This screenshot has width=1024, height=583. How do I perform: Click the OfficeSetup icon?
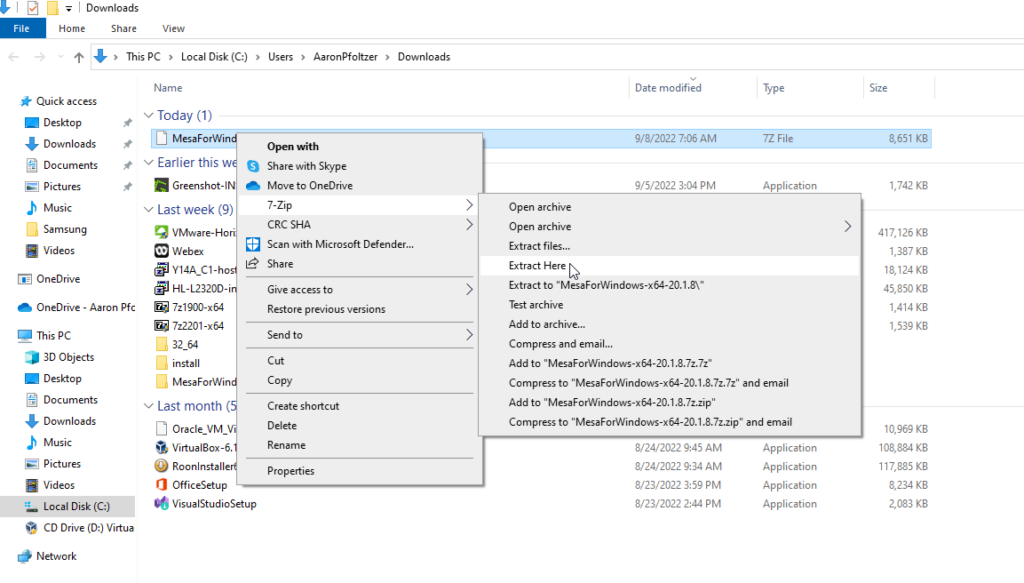(161, 485)
